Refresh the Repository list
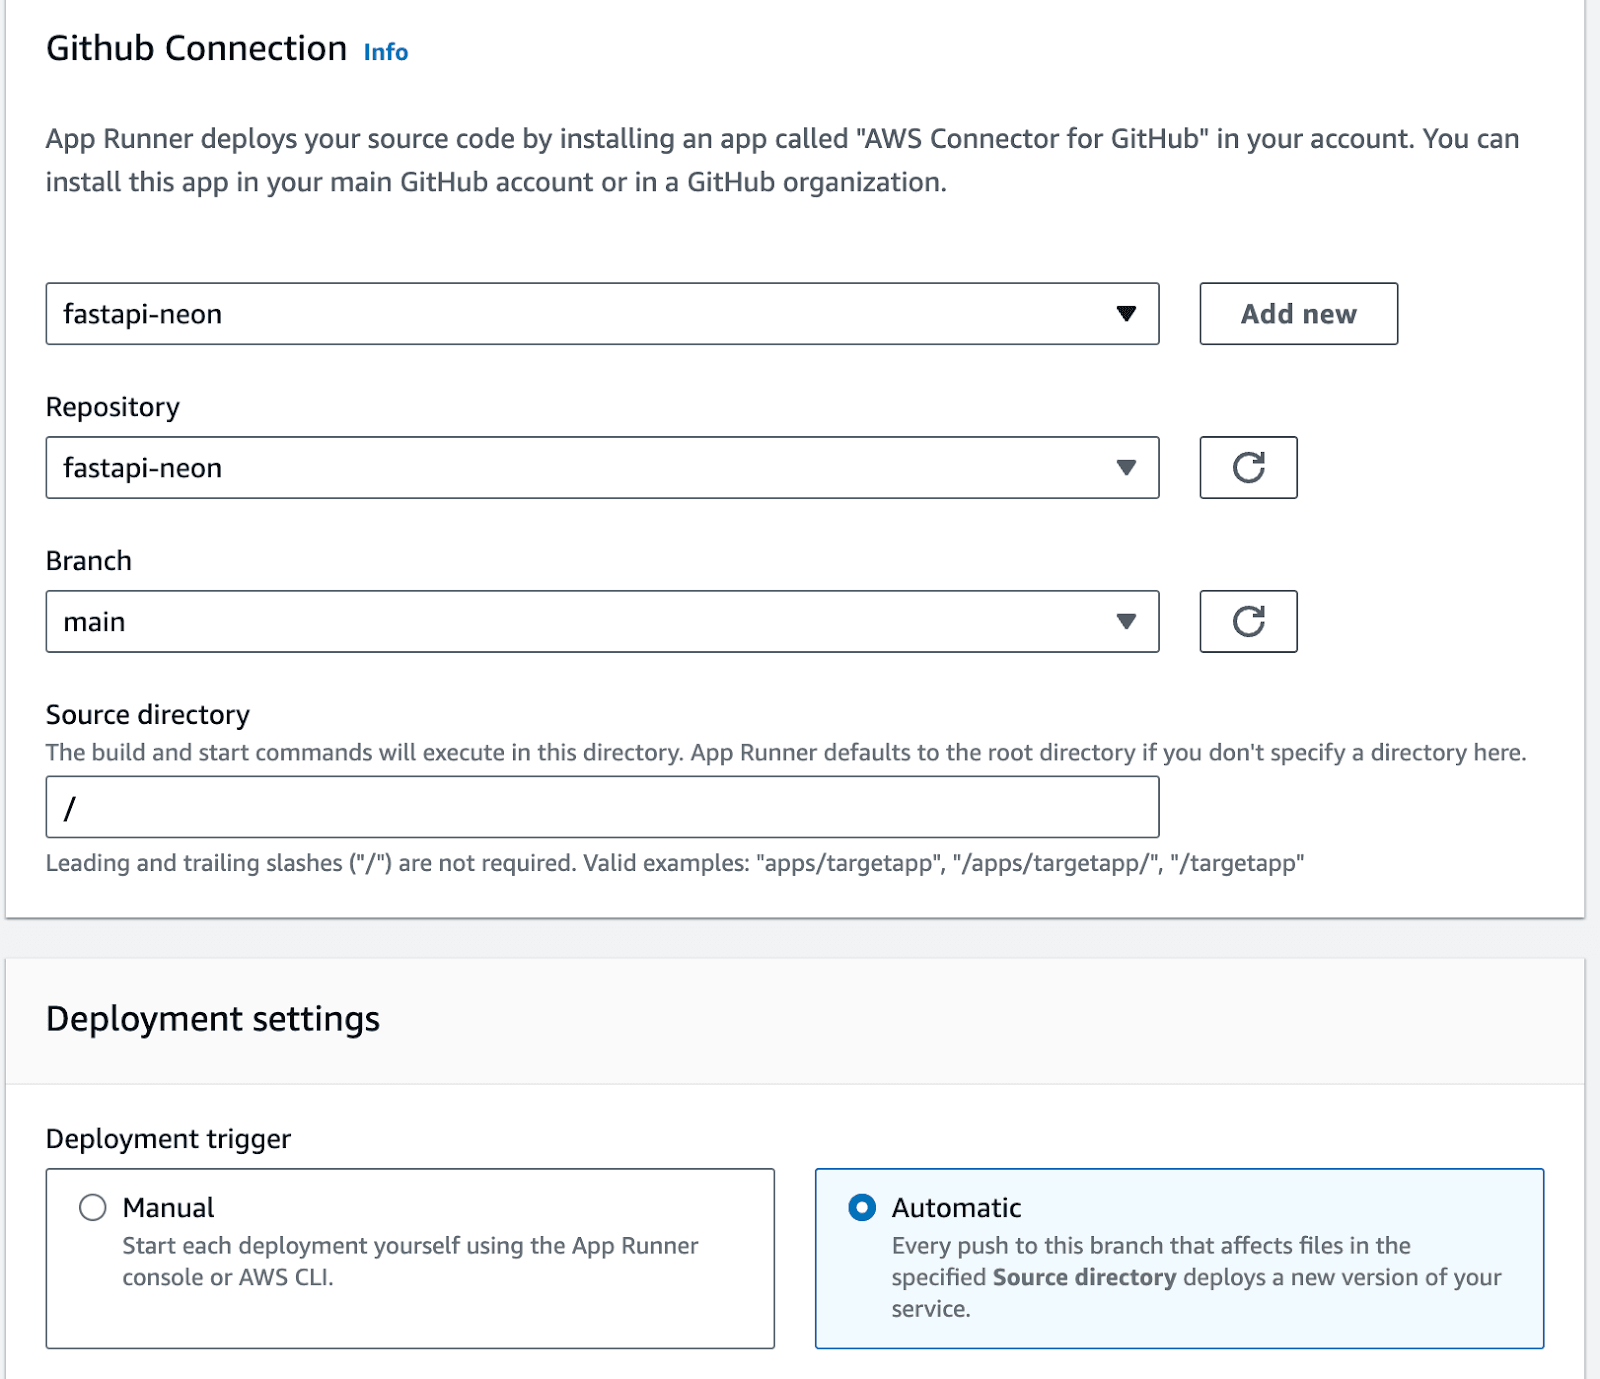This screenshot has width=1600, height=1379. click(x=1247, y=467)
